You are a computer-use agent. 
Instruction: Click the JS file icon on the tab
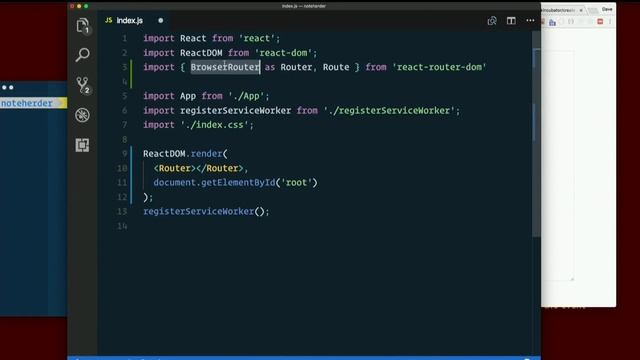109,20
